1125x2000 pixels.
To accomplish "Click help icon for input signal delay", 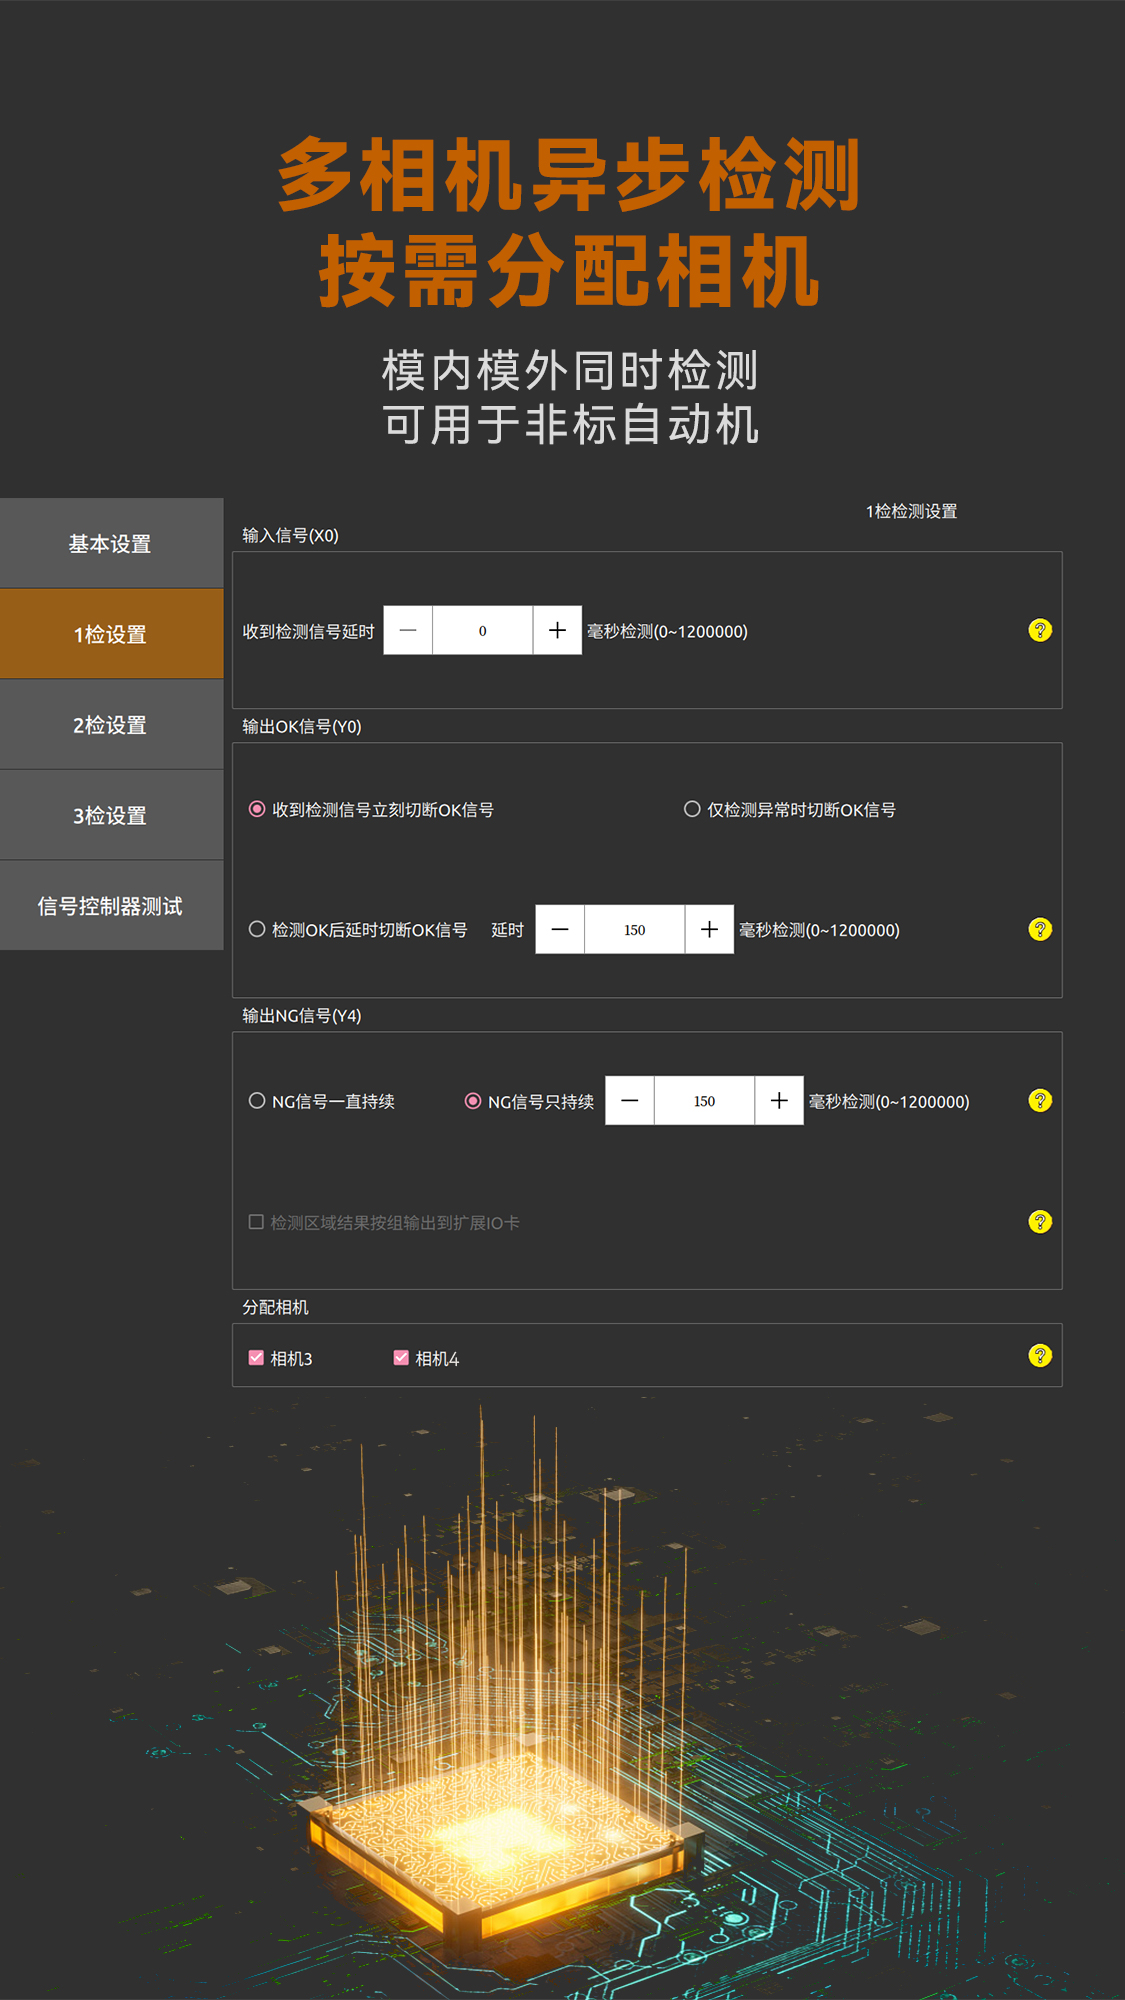I will pyautogui.click(x=1040, y=630).
